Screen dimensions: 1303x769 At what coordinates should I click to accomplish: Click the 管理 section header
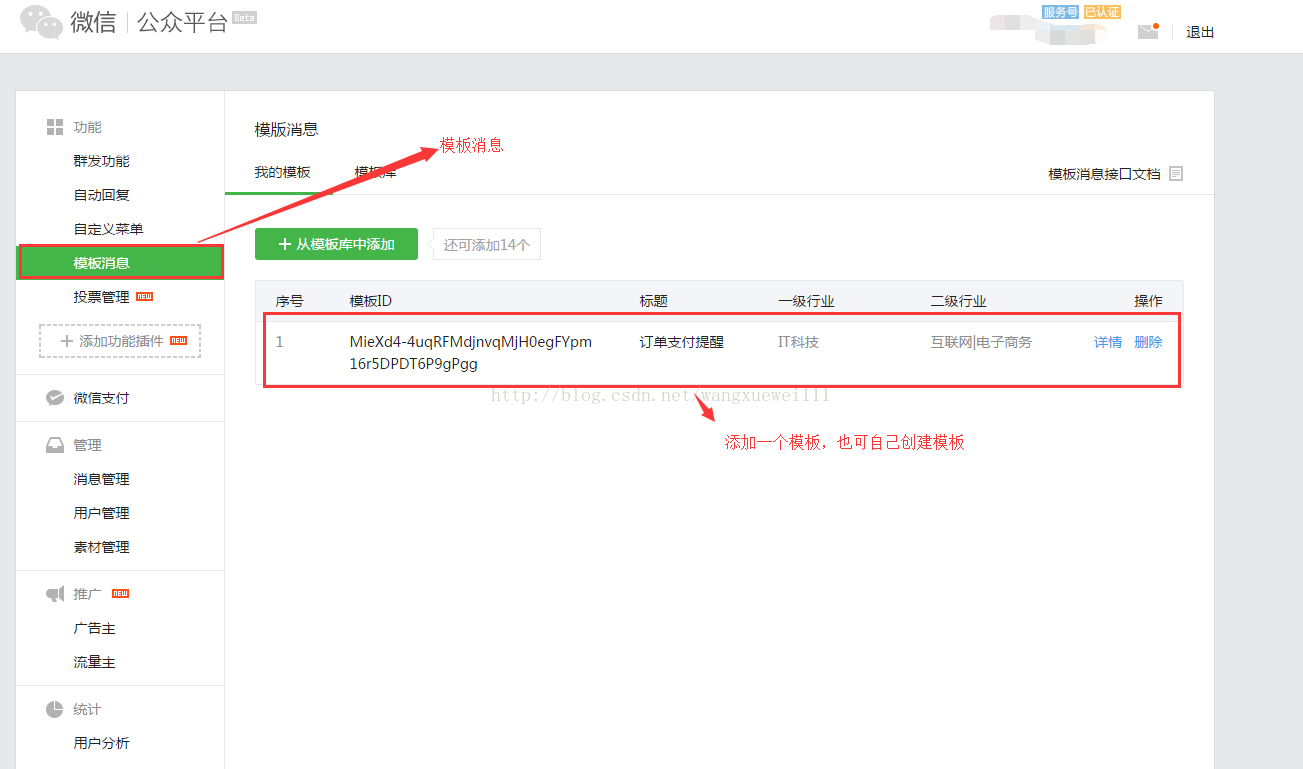pos(87,445)
